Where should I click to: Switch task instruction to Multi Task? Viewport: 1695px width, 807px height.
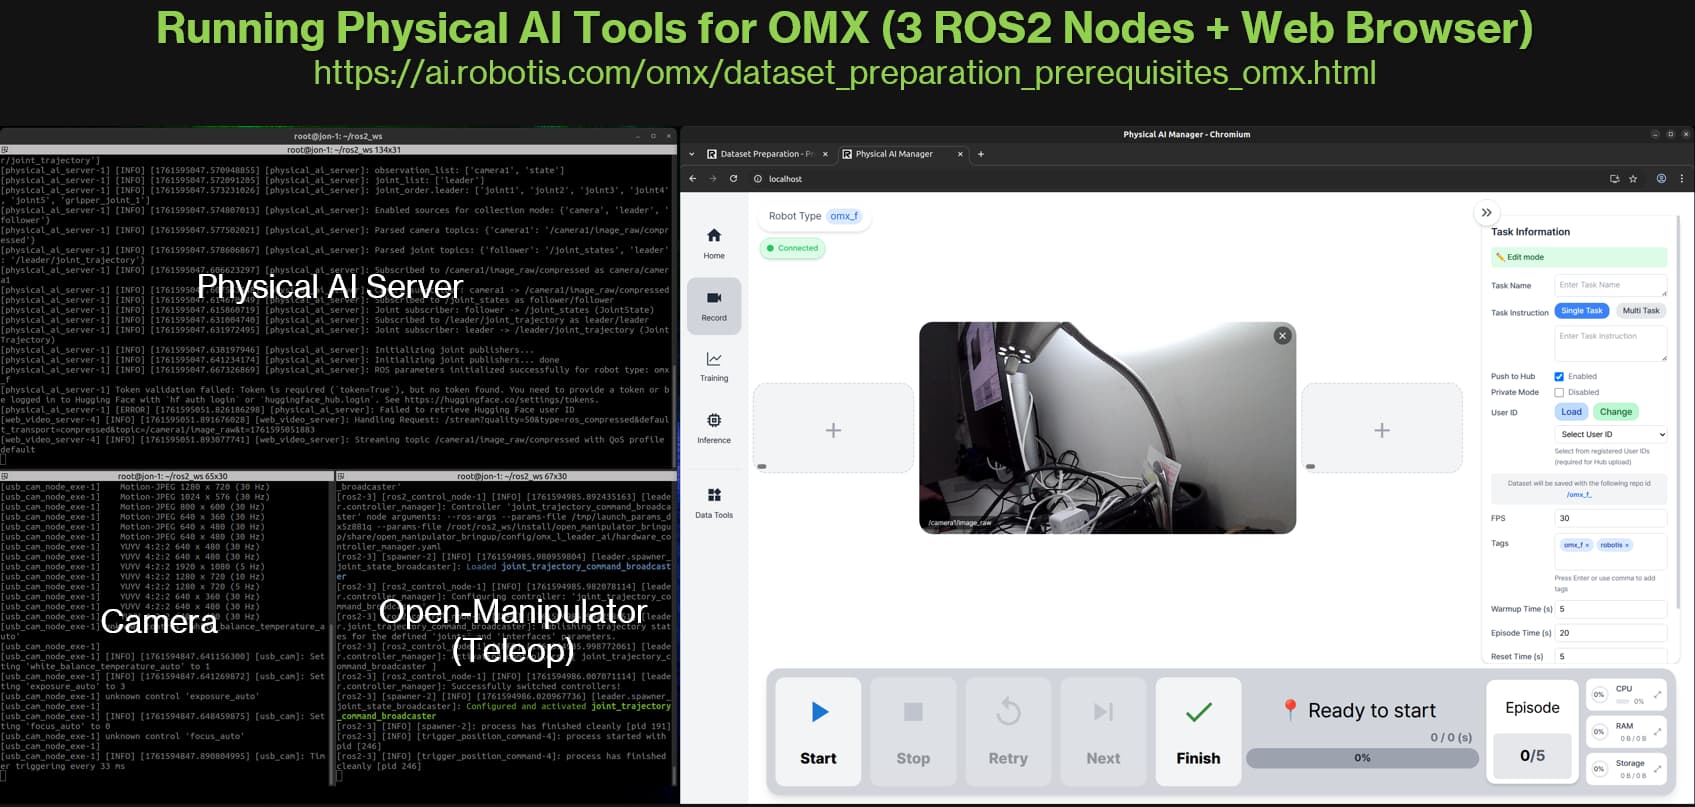point(1640,311)
